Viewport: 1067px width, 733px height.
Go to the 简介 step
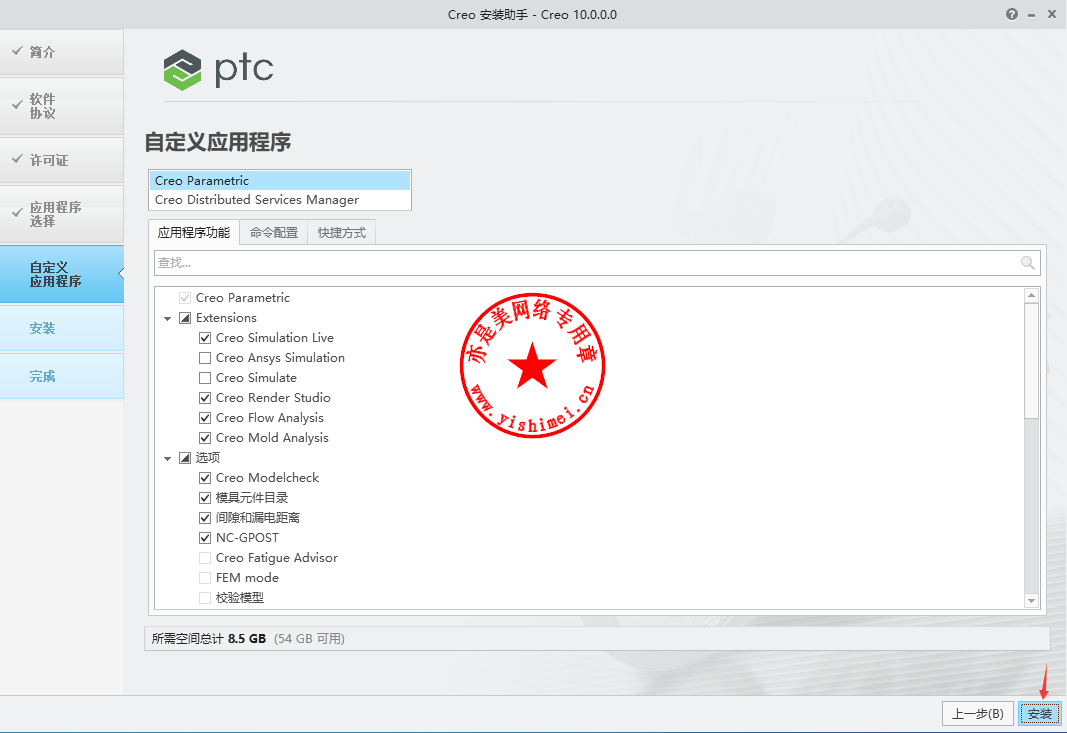pos(62,52)
